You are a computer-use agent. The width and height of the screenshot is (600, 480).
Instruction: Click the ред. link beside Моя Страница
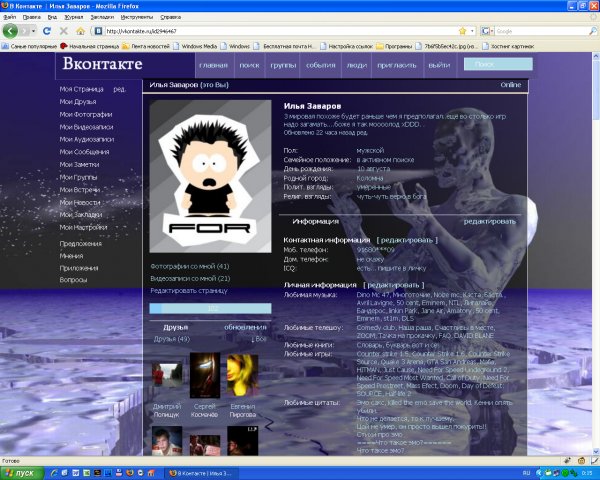point(119,89)
